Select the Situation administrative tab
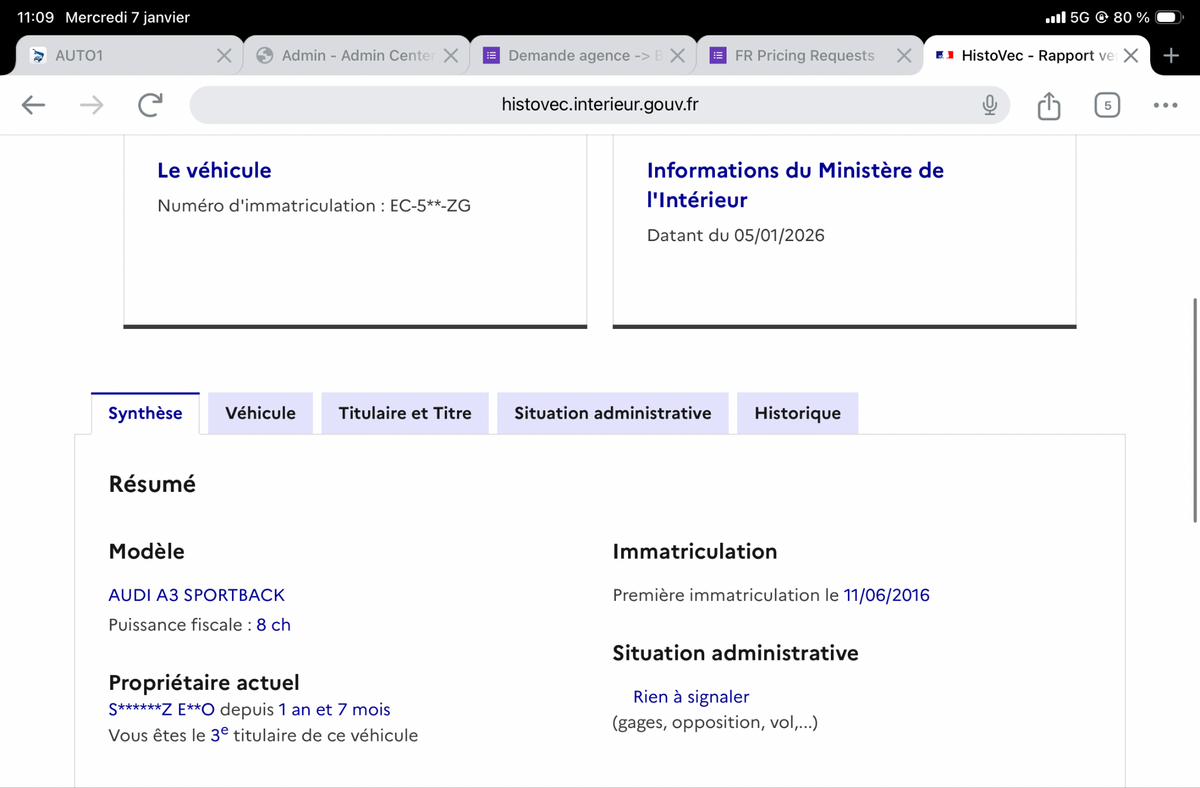This screenshot has height=788, width=1200. [x=612, y=413]
